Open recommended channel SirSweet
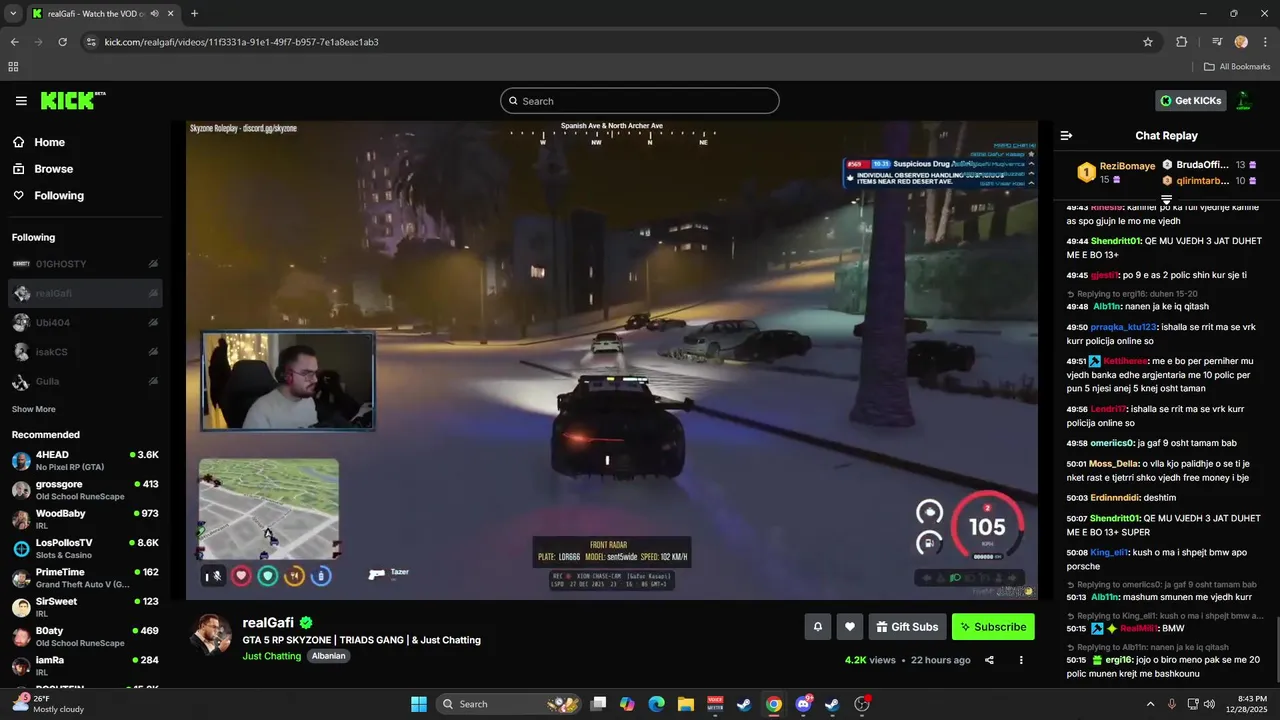The height and width of the screenshot is (720, 1280). pos(85,607)
